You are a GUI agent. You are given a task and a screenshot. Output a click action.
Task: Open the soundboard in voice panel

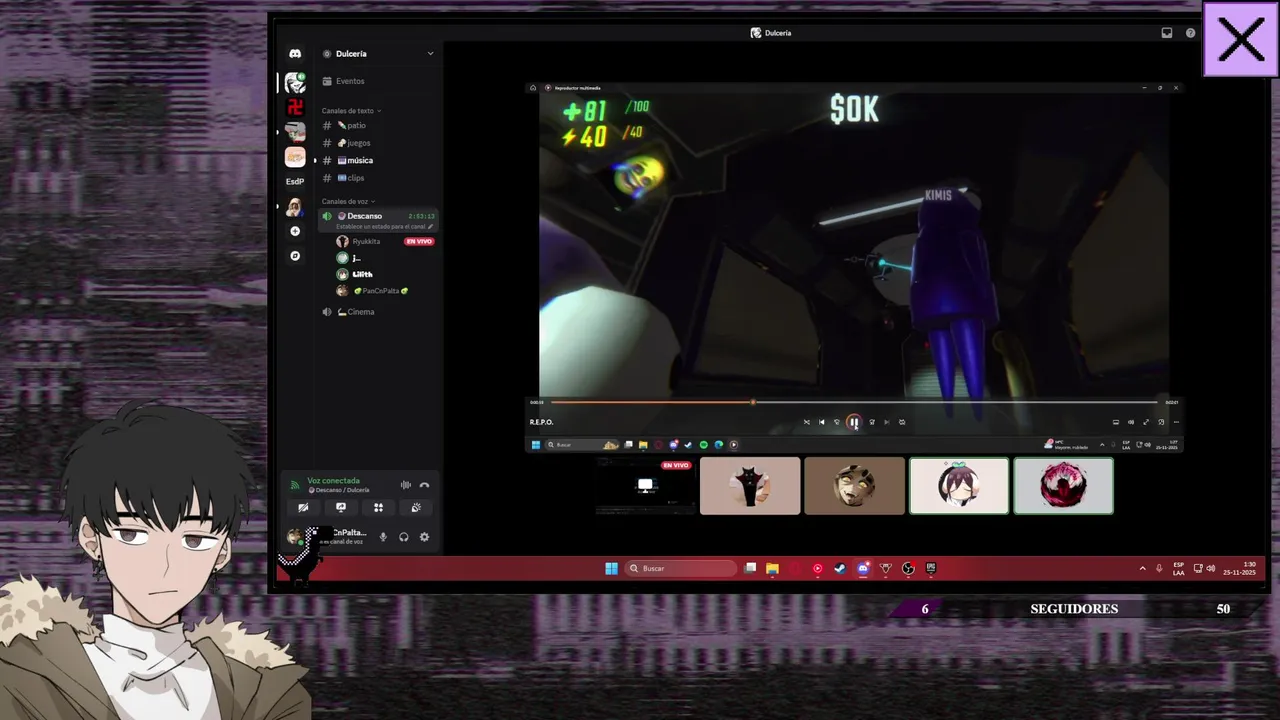pos(416,508)
